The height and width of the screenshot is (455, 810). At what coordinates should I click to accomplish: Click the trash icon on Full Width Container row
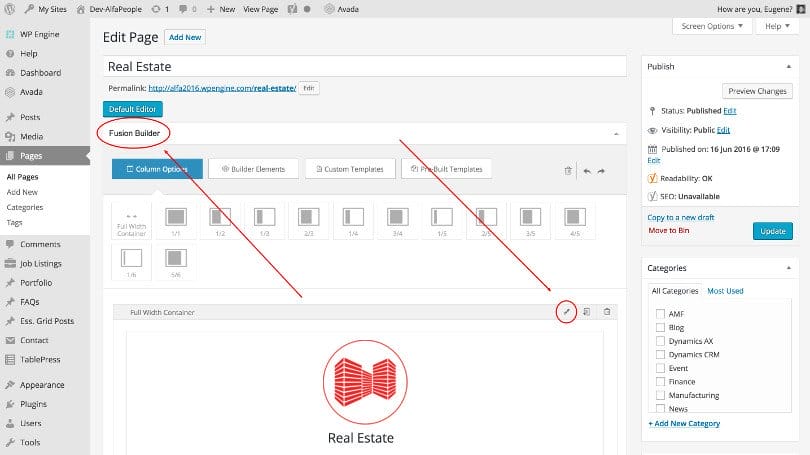click(x=606, y=312)
